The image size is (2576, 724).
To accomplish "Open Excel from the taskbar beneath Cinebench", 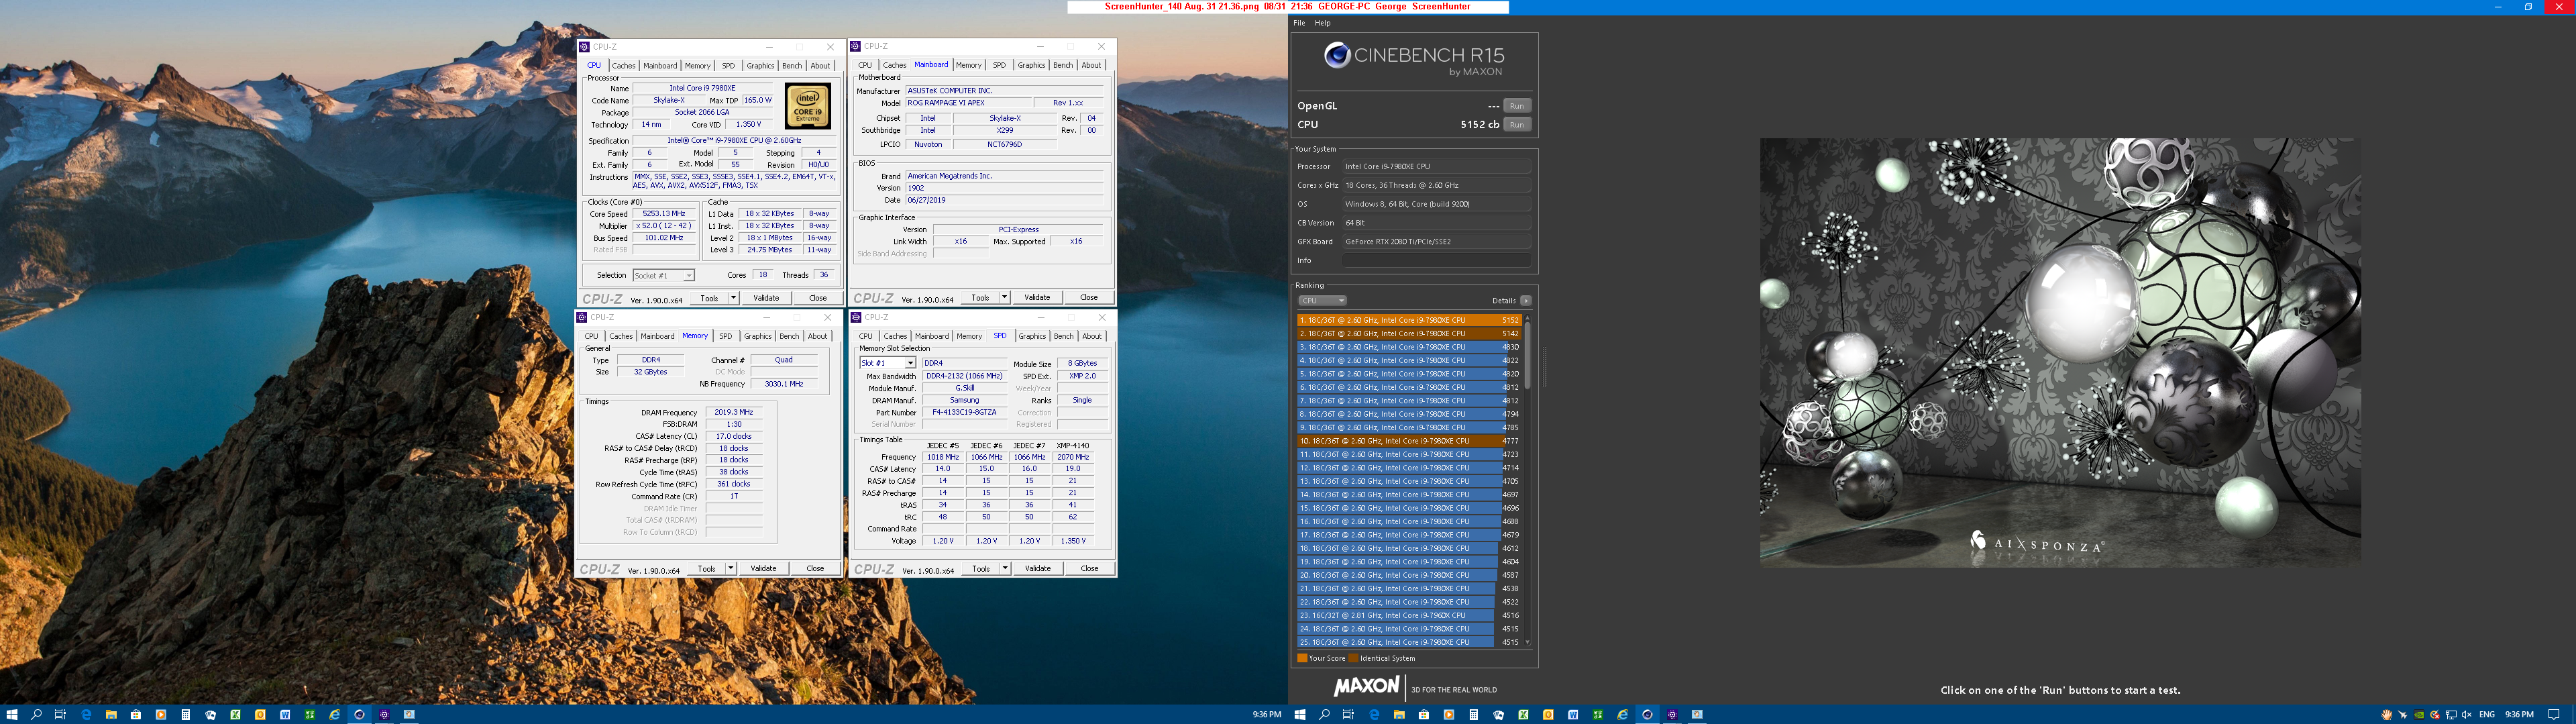I will tap(1523, 714).
